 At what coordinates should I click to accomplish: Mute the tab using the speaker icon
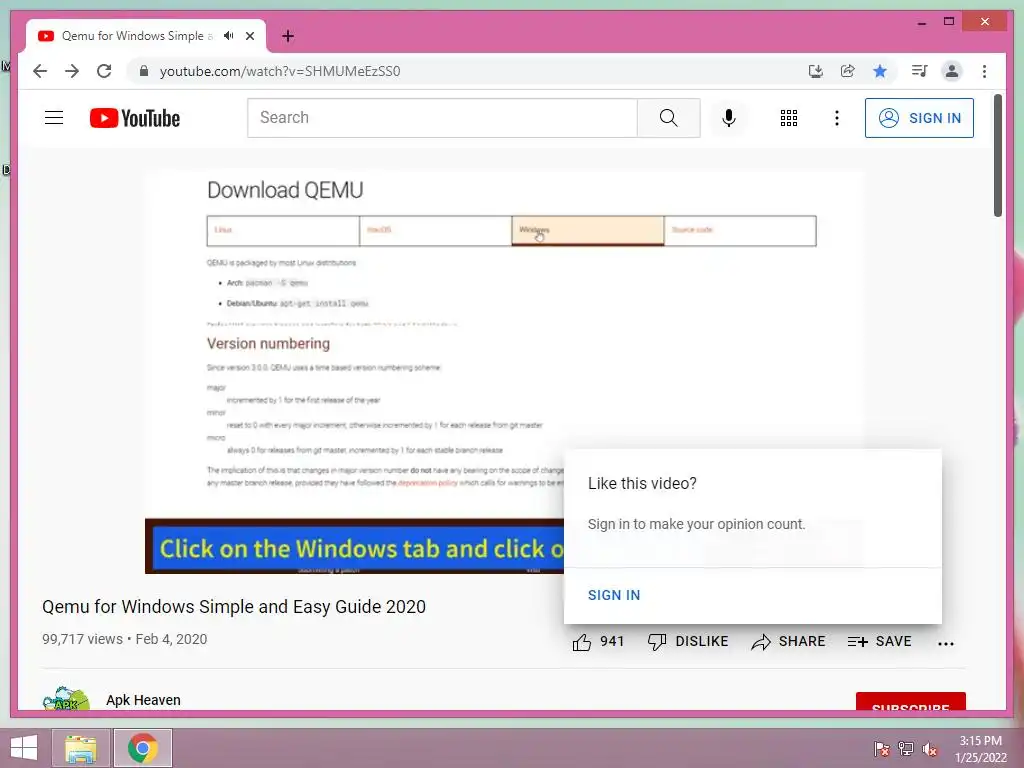[x=228, y=36]
